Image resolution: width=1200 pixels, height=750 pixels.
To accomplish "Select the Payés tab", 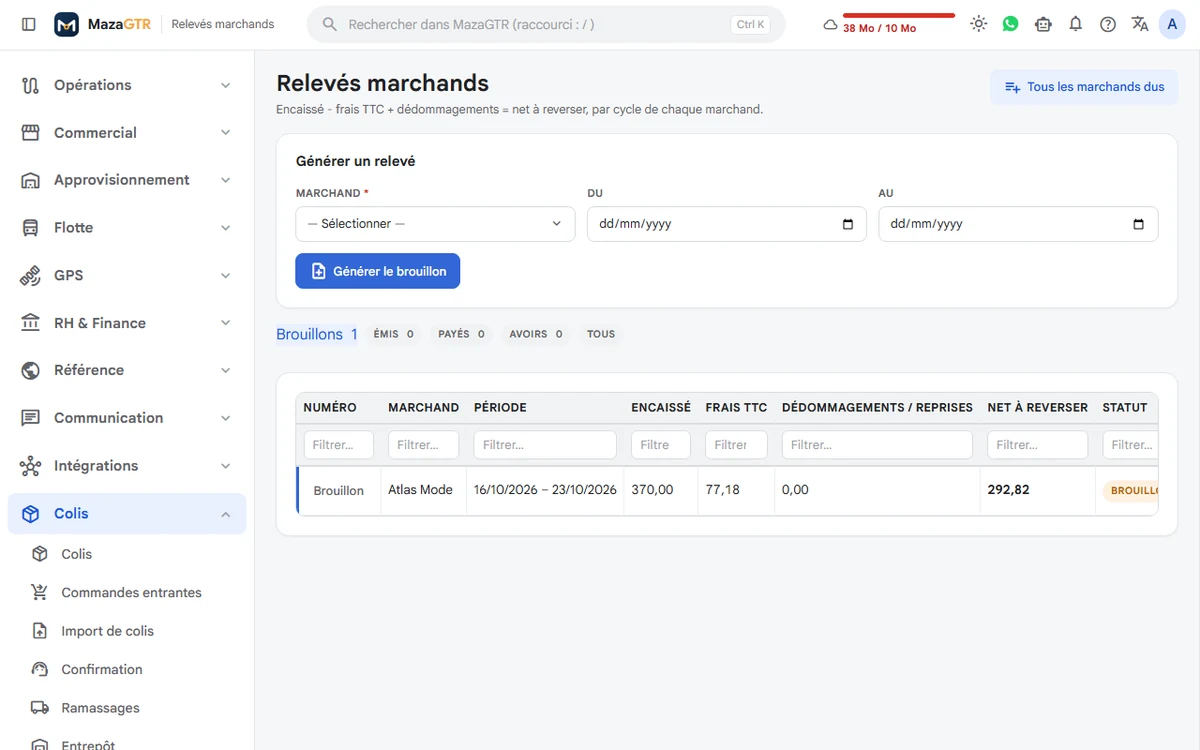I will 462,334.
